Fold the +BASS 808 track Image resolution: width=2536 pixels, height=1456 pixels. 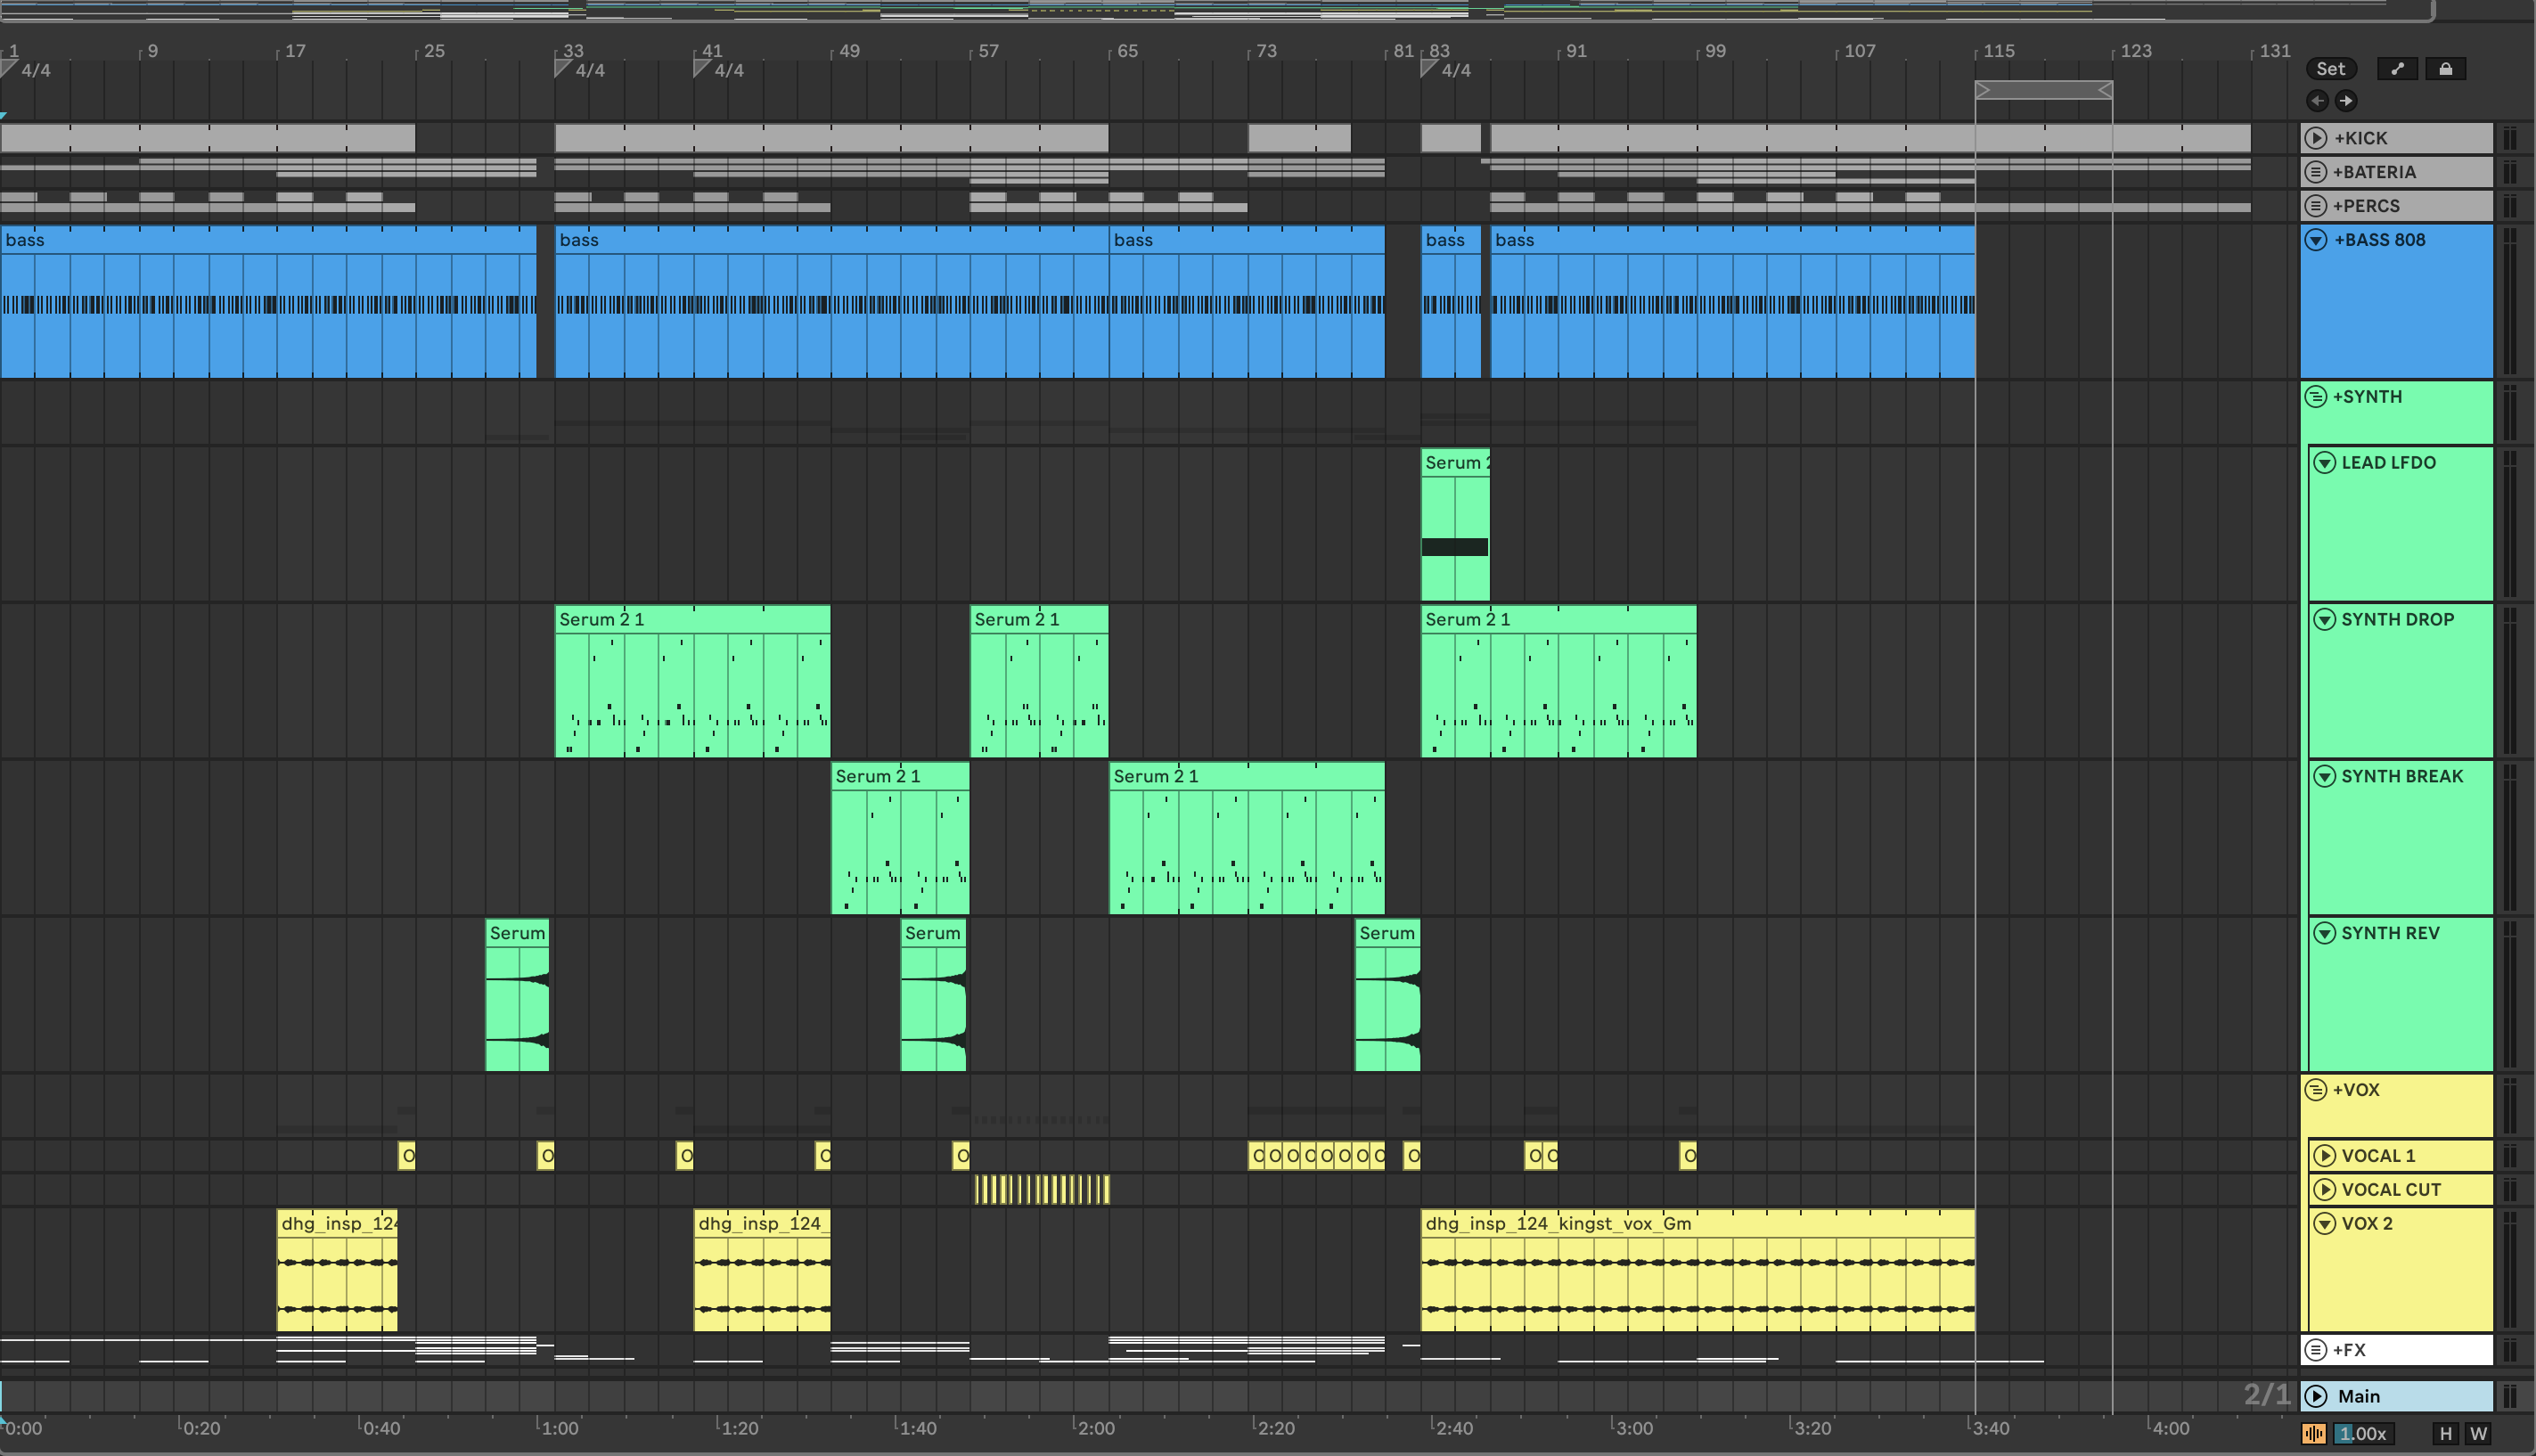2315,240
